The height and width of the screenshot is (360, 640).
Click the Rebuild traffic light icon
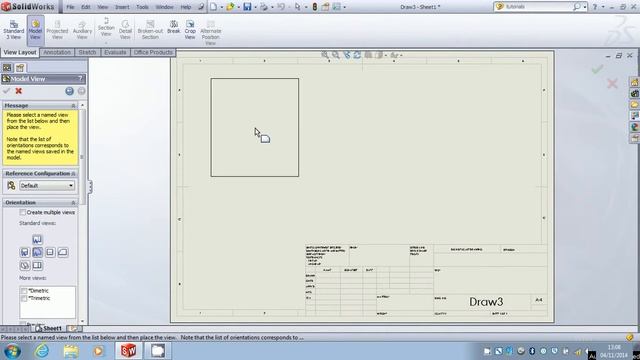pos(315,7)
